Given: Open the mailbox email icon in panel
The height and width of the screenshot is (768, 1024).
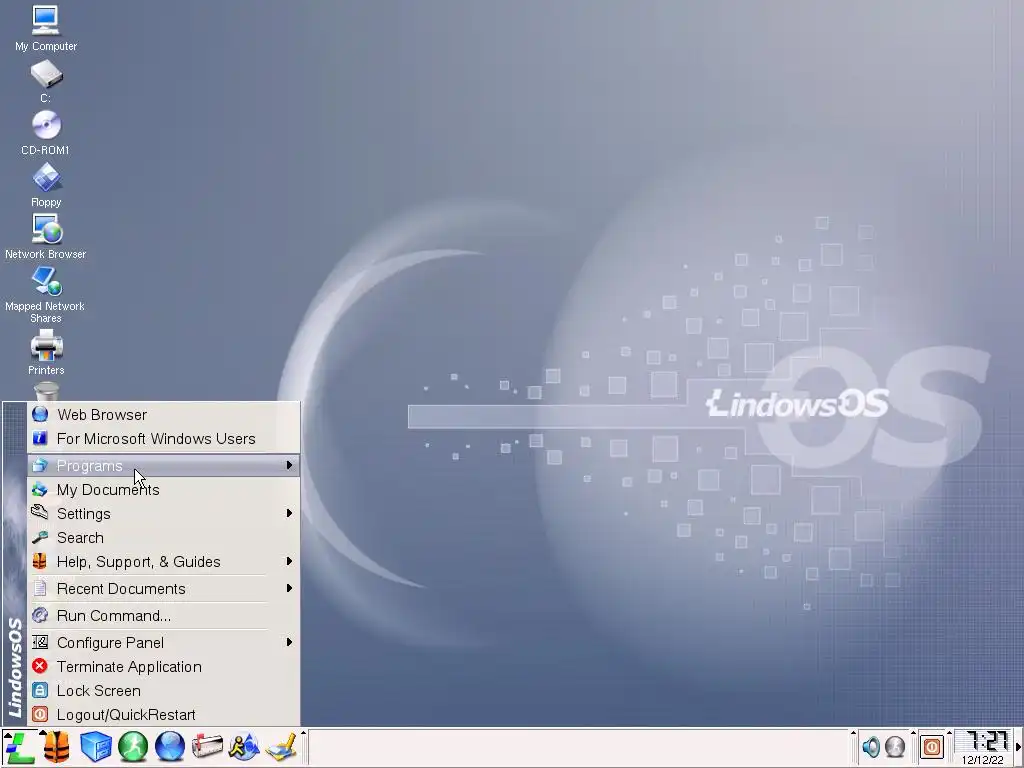Looking at the screenshot, I should coord(207,747).
